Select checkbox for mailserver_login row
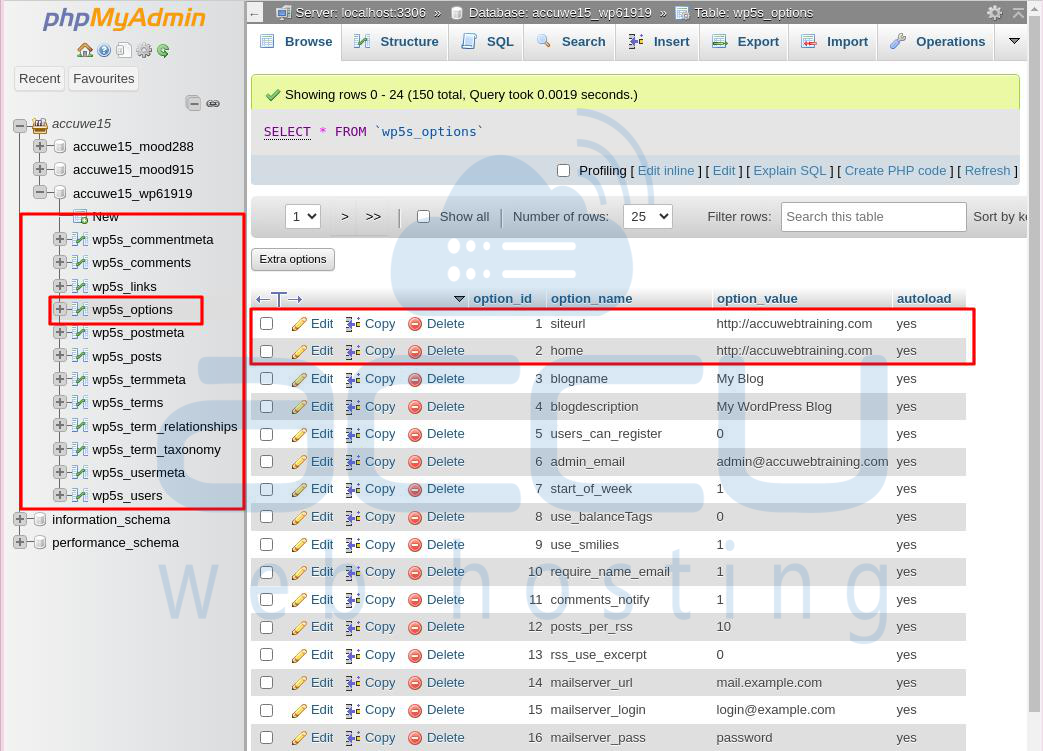 267,710
